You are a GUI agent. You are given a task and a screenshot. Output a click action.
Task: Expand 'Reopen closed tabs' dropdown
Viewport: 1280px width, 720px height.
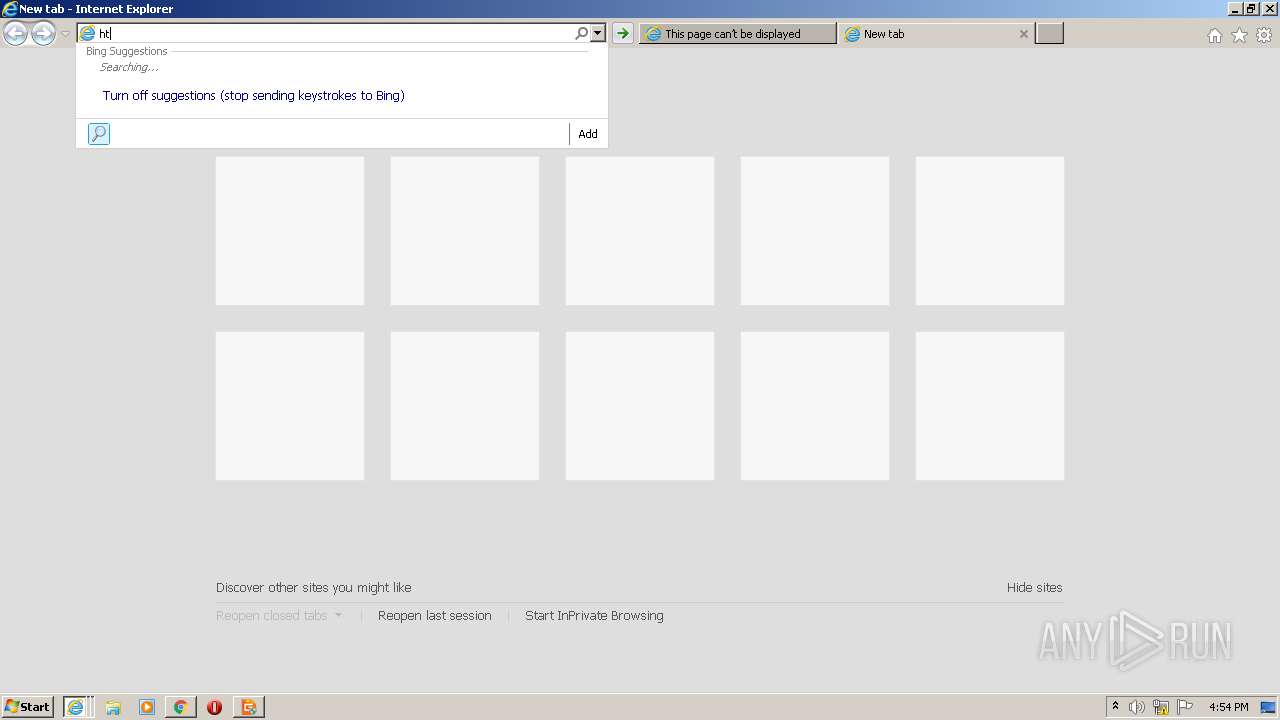pos(279,616)
